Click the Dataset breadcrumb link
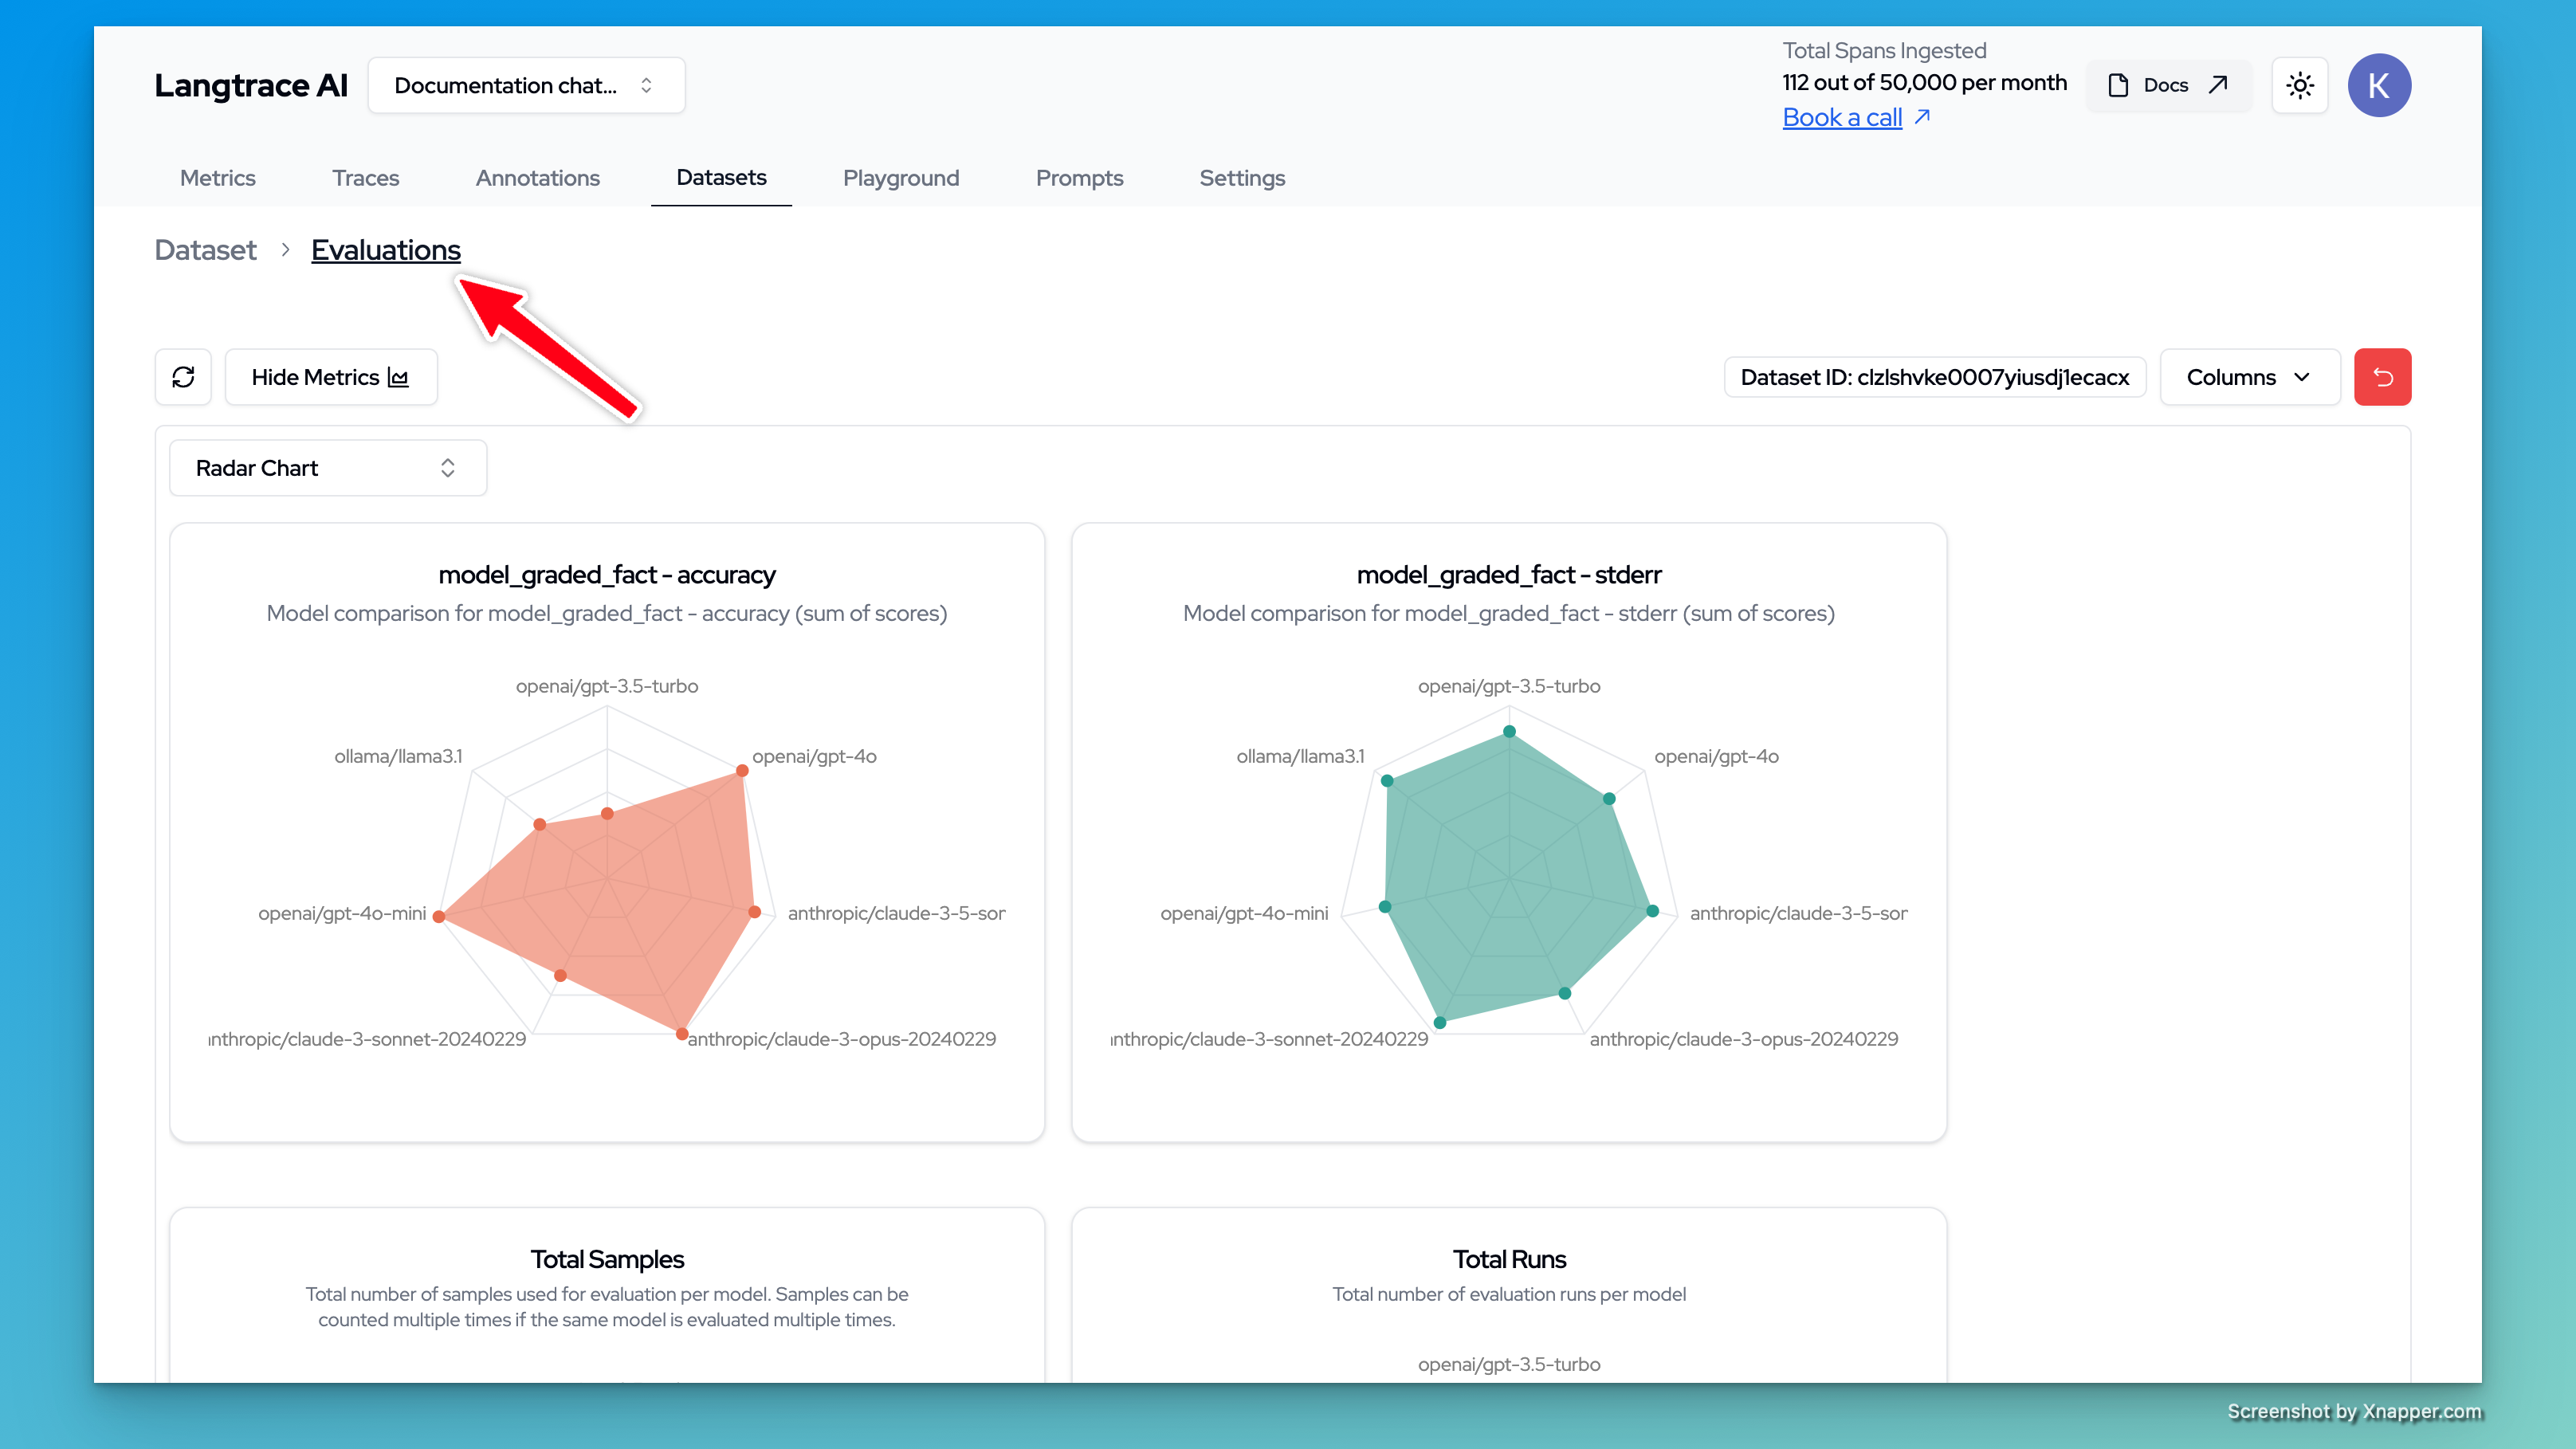 [205, 250]
